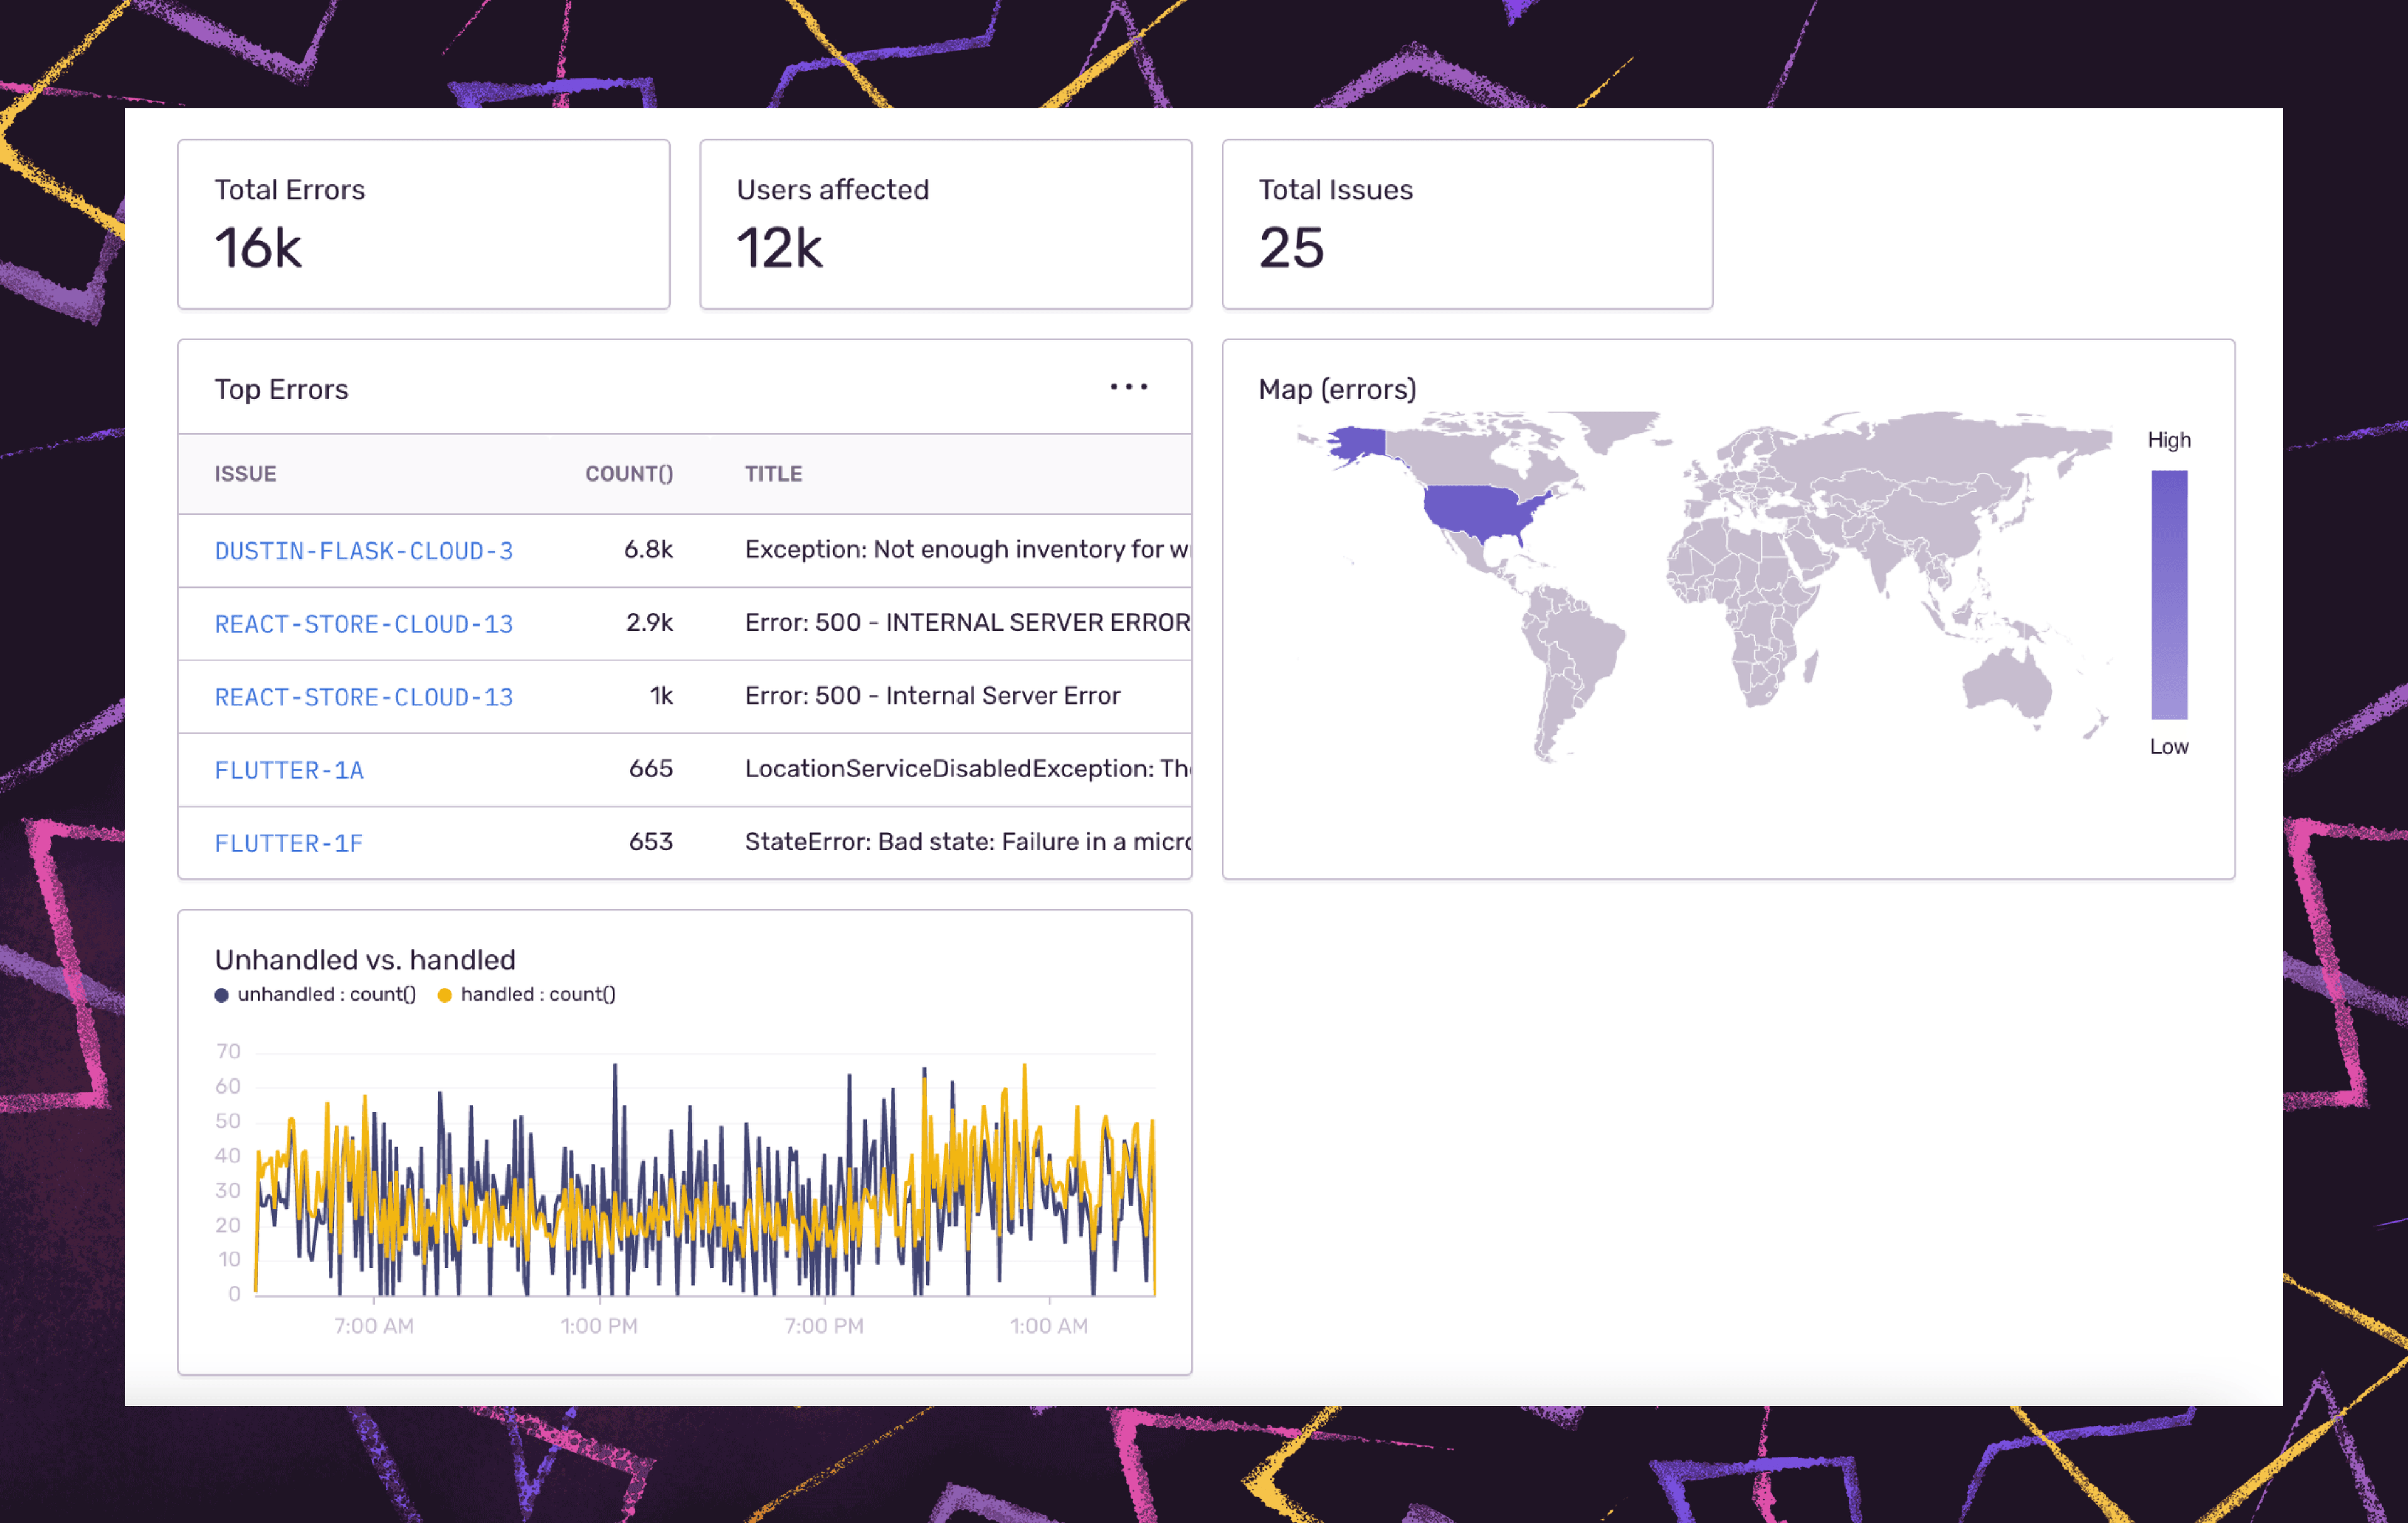This screenshot has height=1523, width=2408.
Task: Open the FLUTTER-1F issue
Action: (x=288, y=842)
